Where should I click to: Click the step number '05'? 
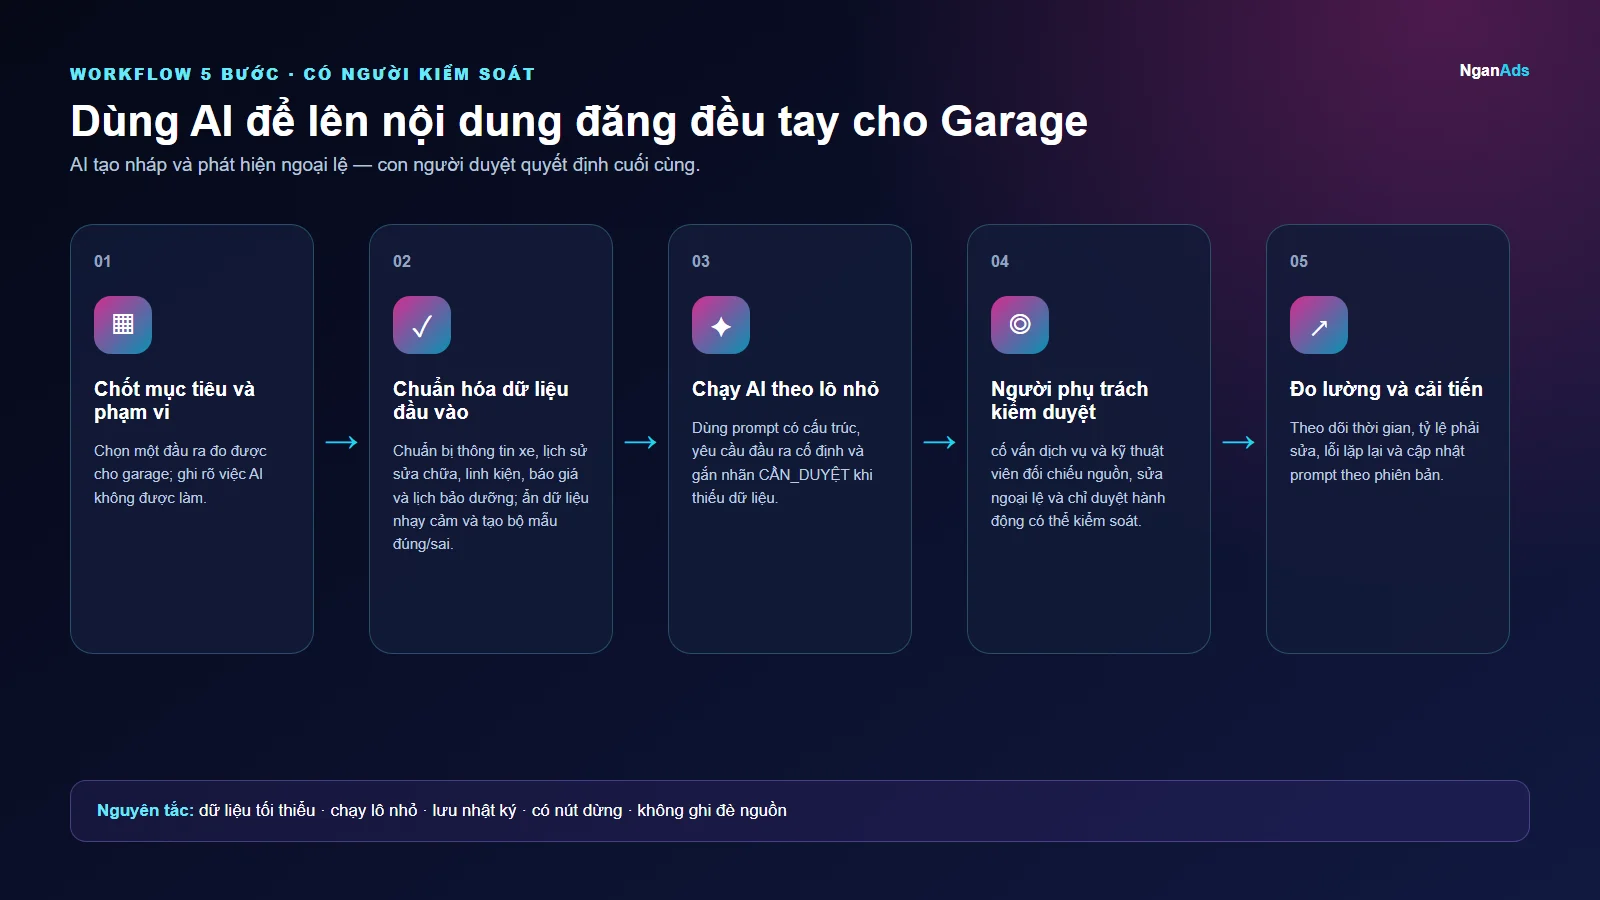[x=1299, y=261]
